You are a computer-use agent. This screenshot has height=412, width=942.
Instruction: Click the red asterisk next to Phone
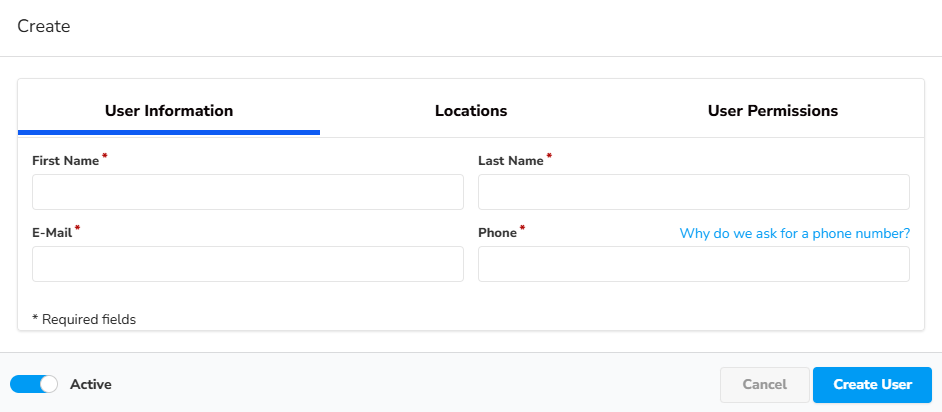click(x=522, y=229)
